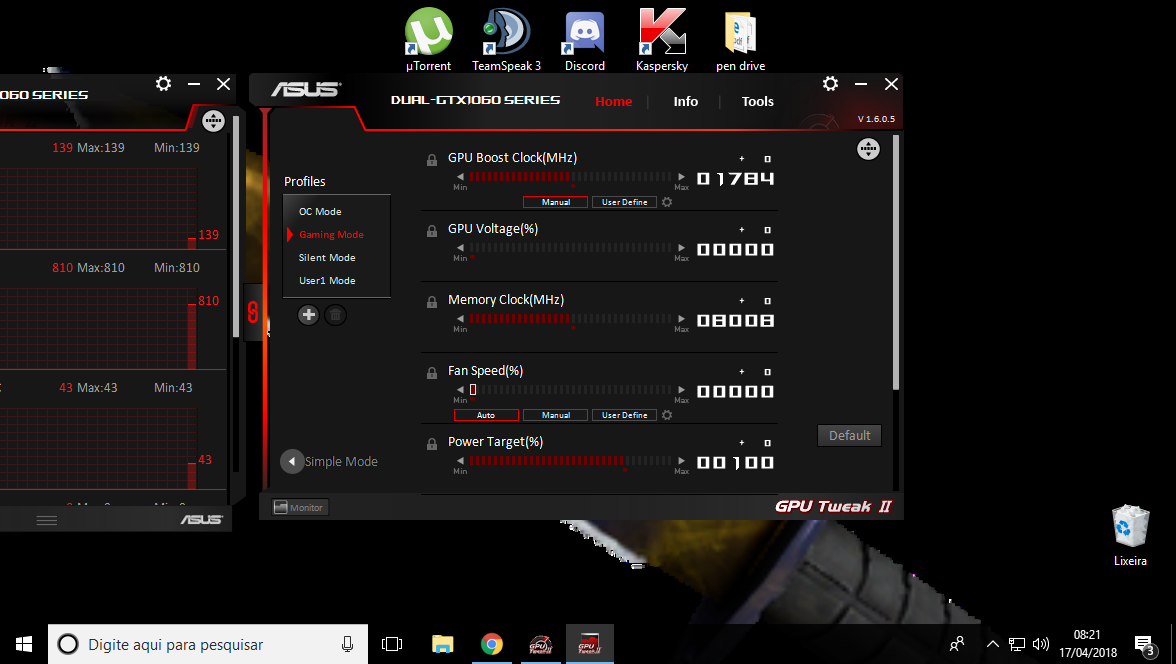Click the round reorder icon in monitor window

coord(213,121)
